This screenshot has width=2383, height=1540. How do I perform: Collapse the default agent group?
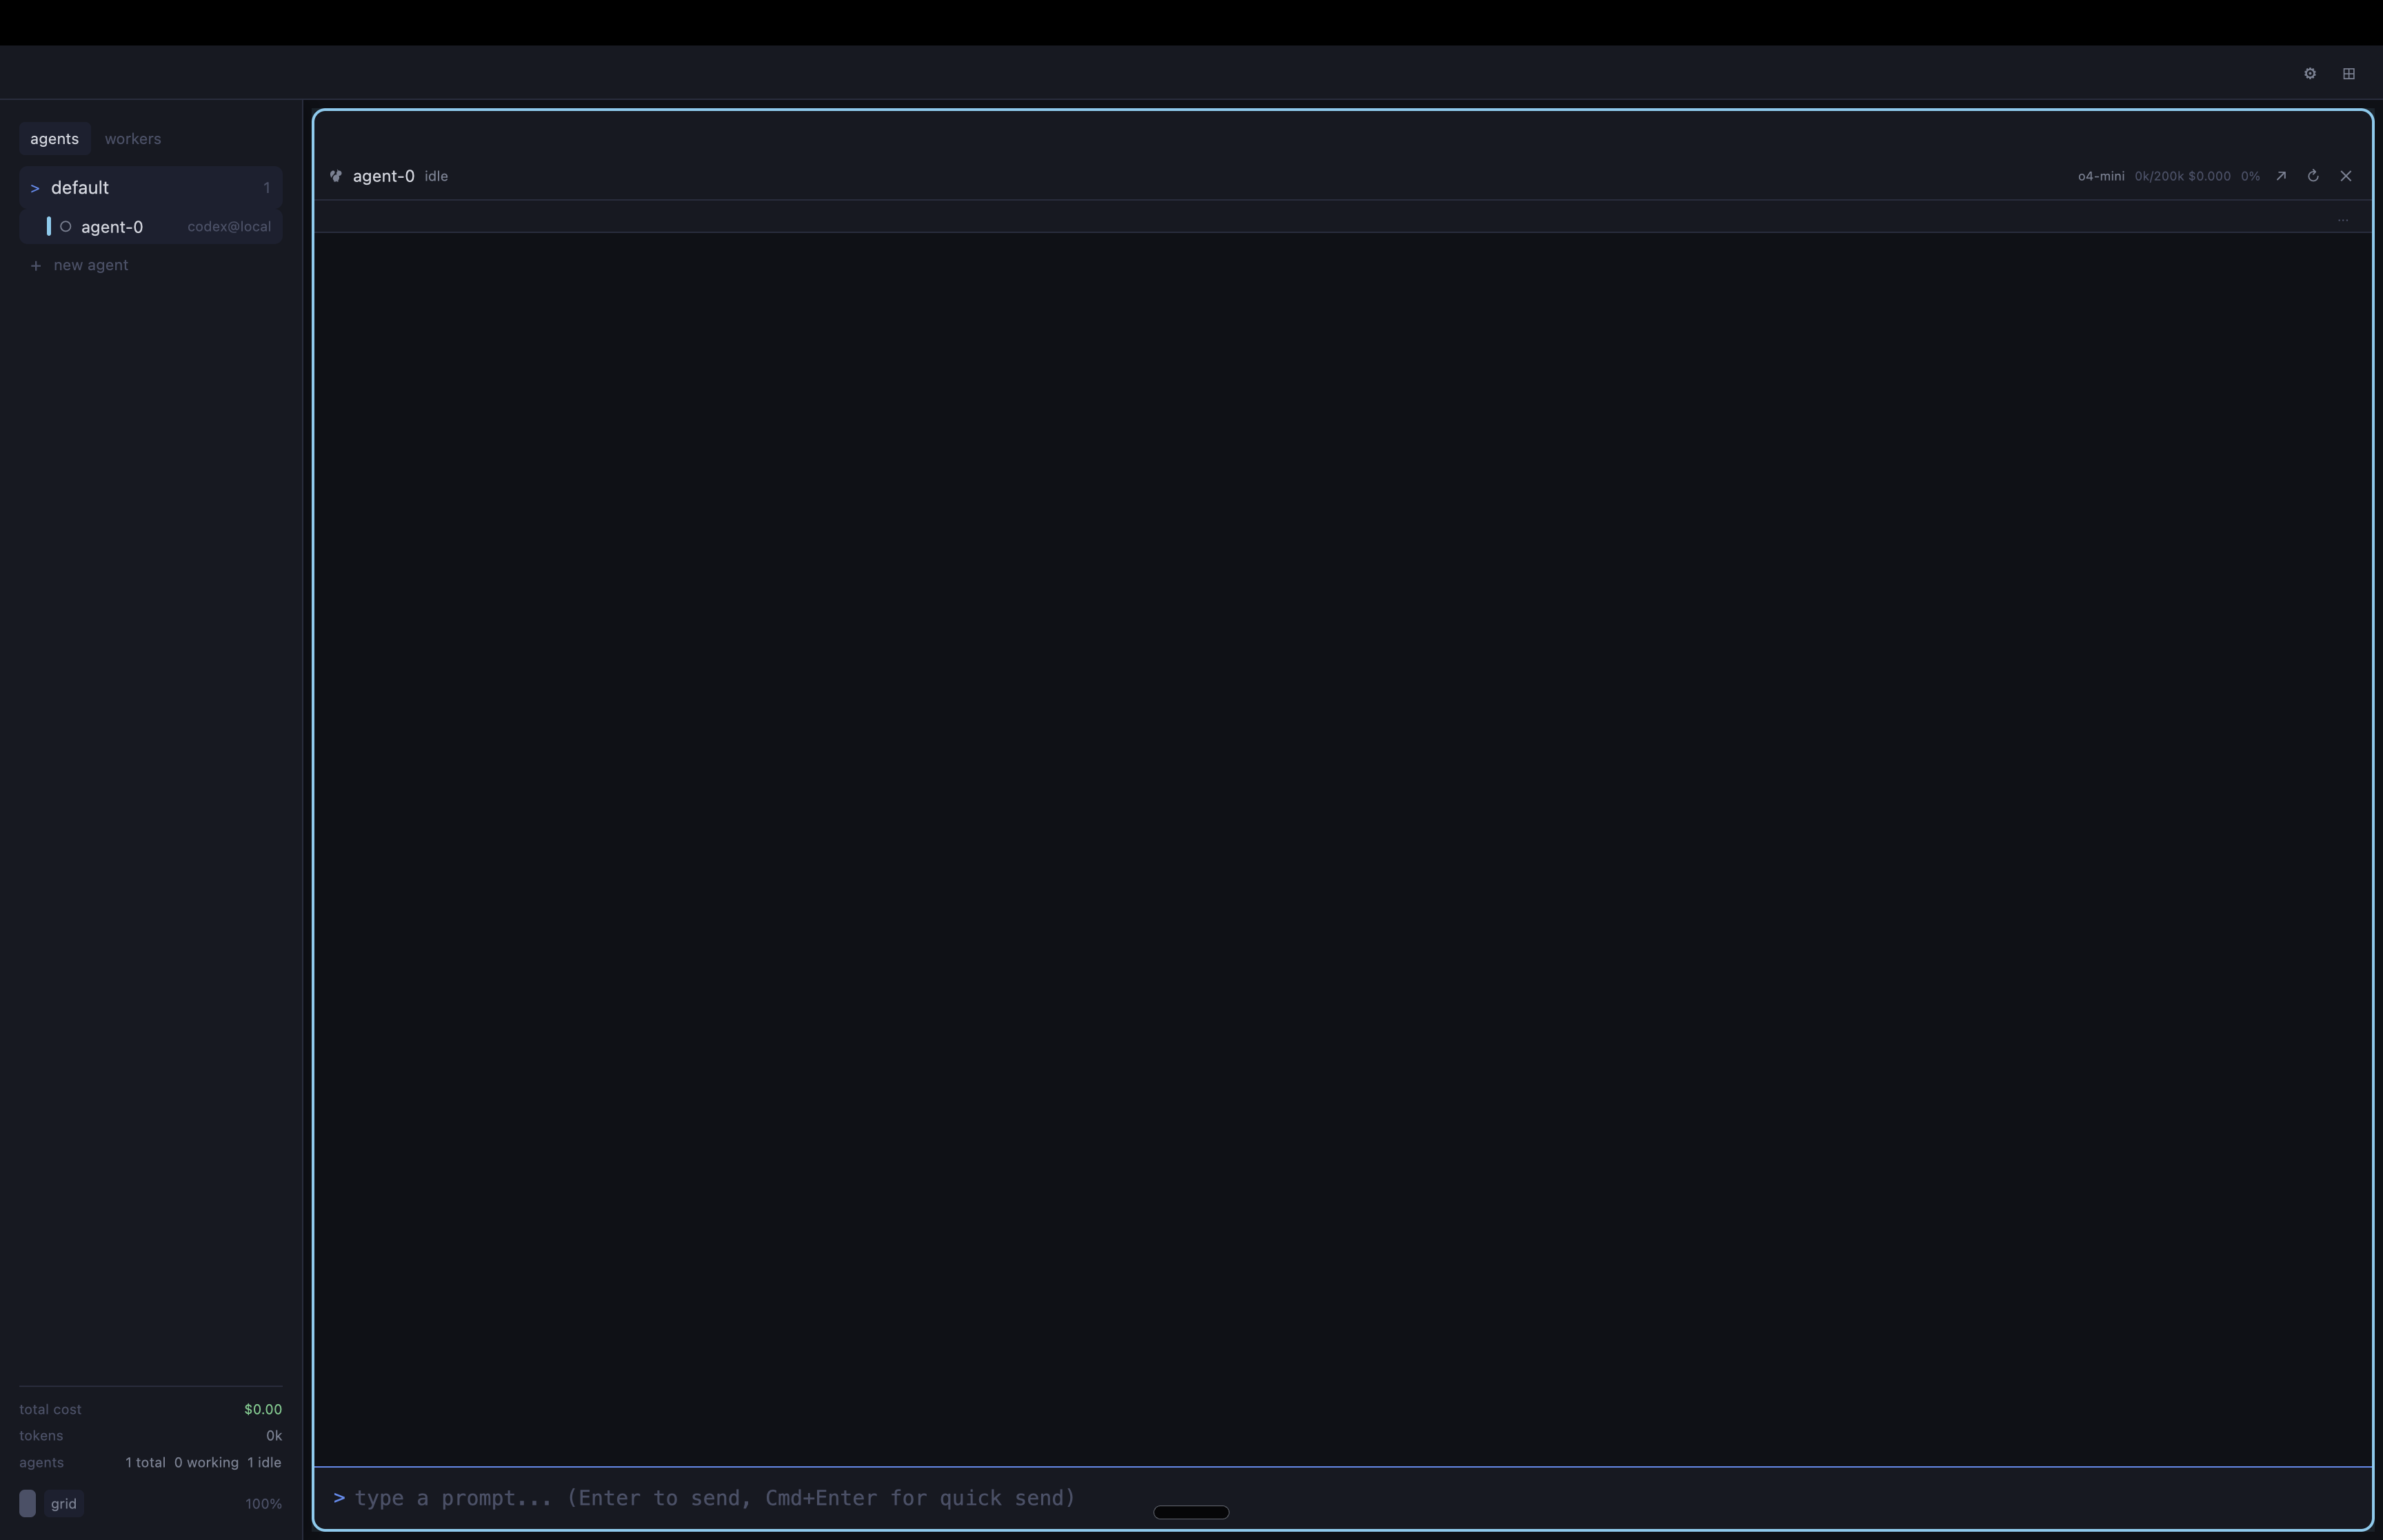34,187
